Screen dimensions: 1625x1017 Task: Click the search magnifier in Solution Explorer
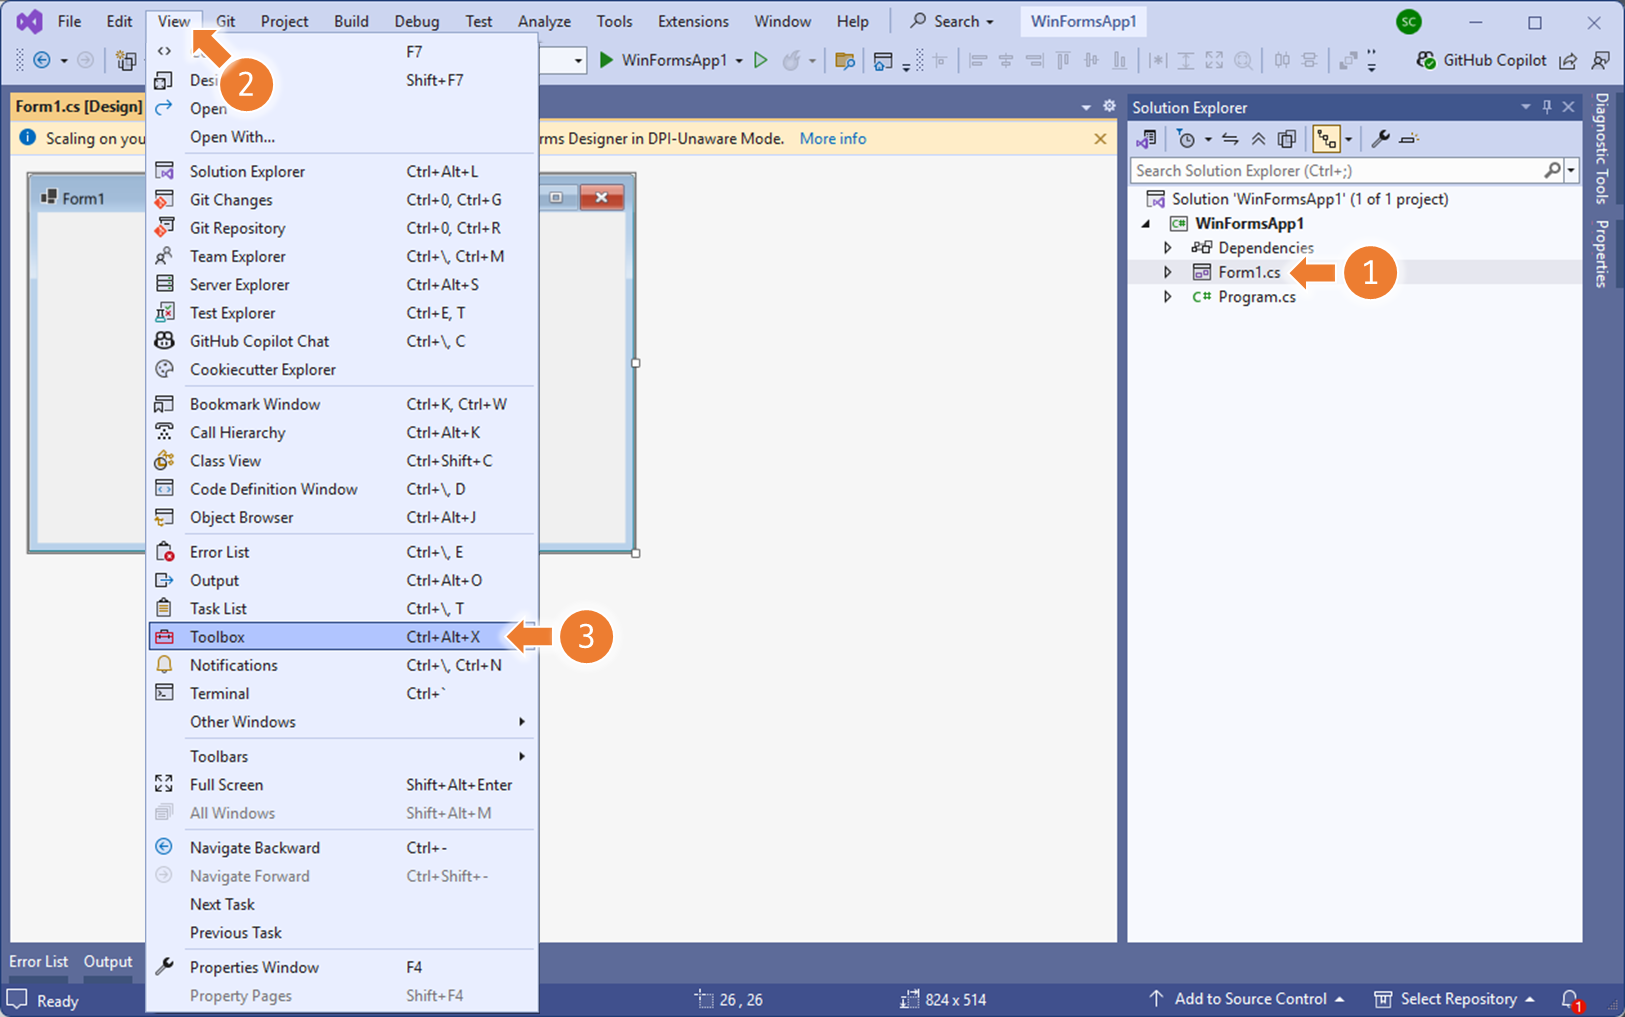(1552, 171)
